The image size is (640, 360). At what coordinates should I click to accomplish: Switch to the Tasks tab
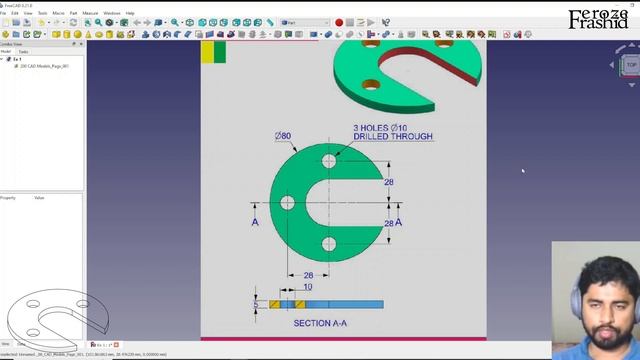(23, 52)
